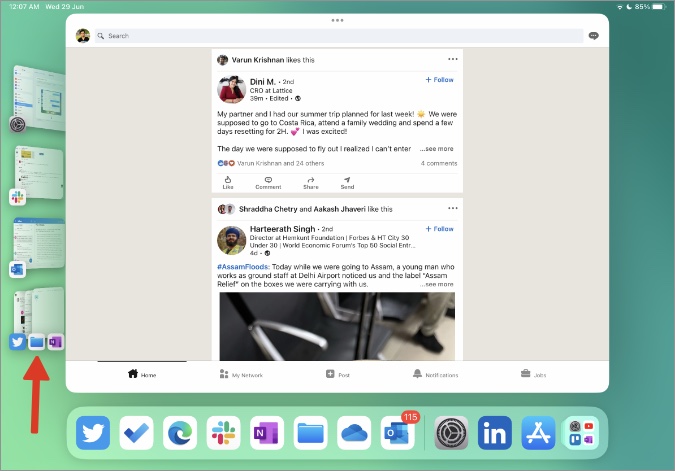
Task: Open the #AssamFloods hashtag link
Action: (x=243, y=266)
